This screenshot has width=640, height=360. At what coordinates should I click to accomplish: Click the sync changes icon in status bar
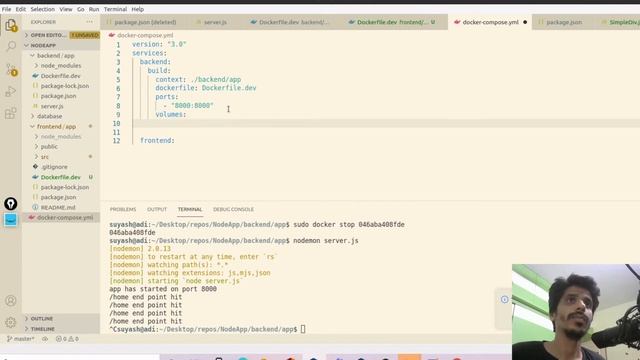coord(45,339)
